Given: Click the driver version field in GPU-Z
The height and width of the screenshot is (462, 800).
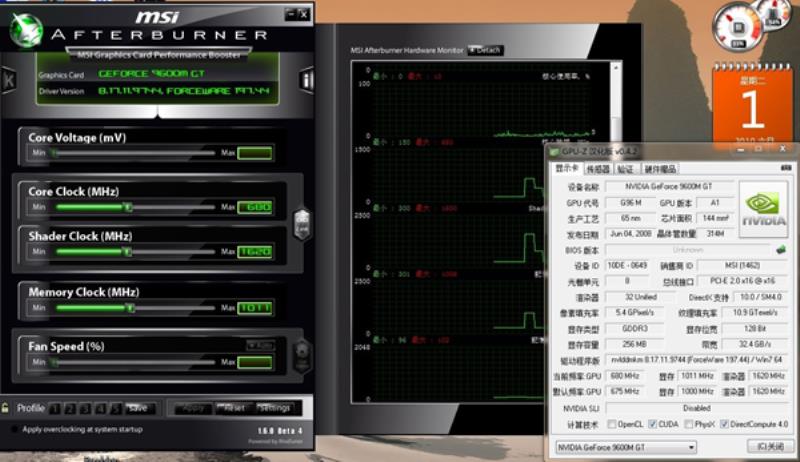Looking at the screenshot, I should tap(696, 360).
